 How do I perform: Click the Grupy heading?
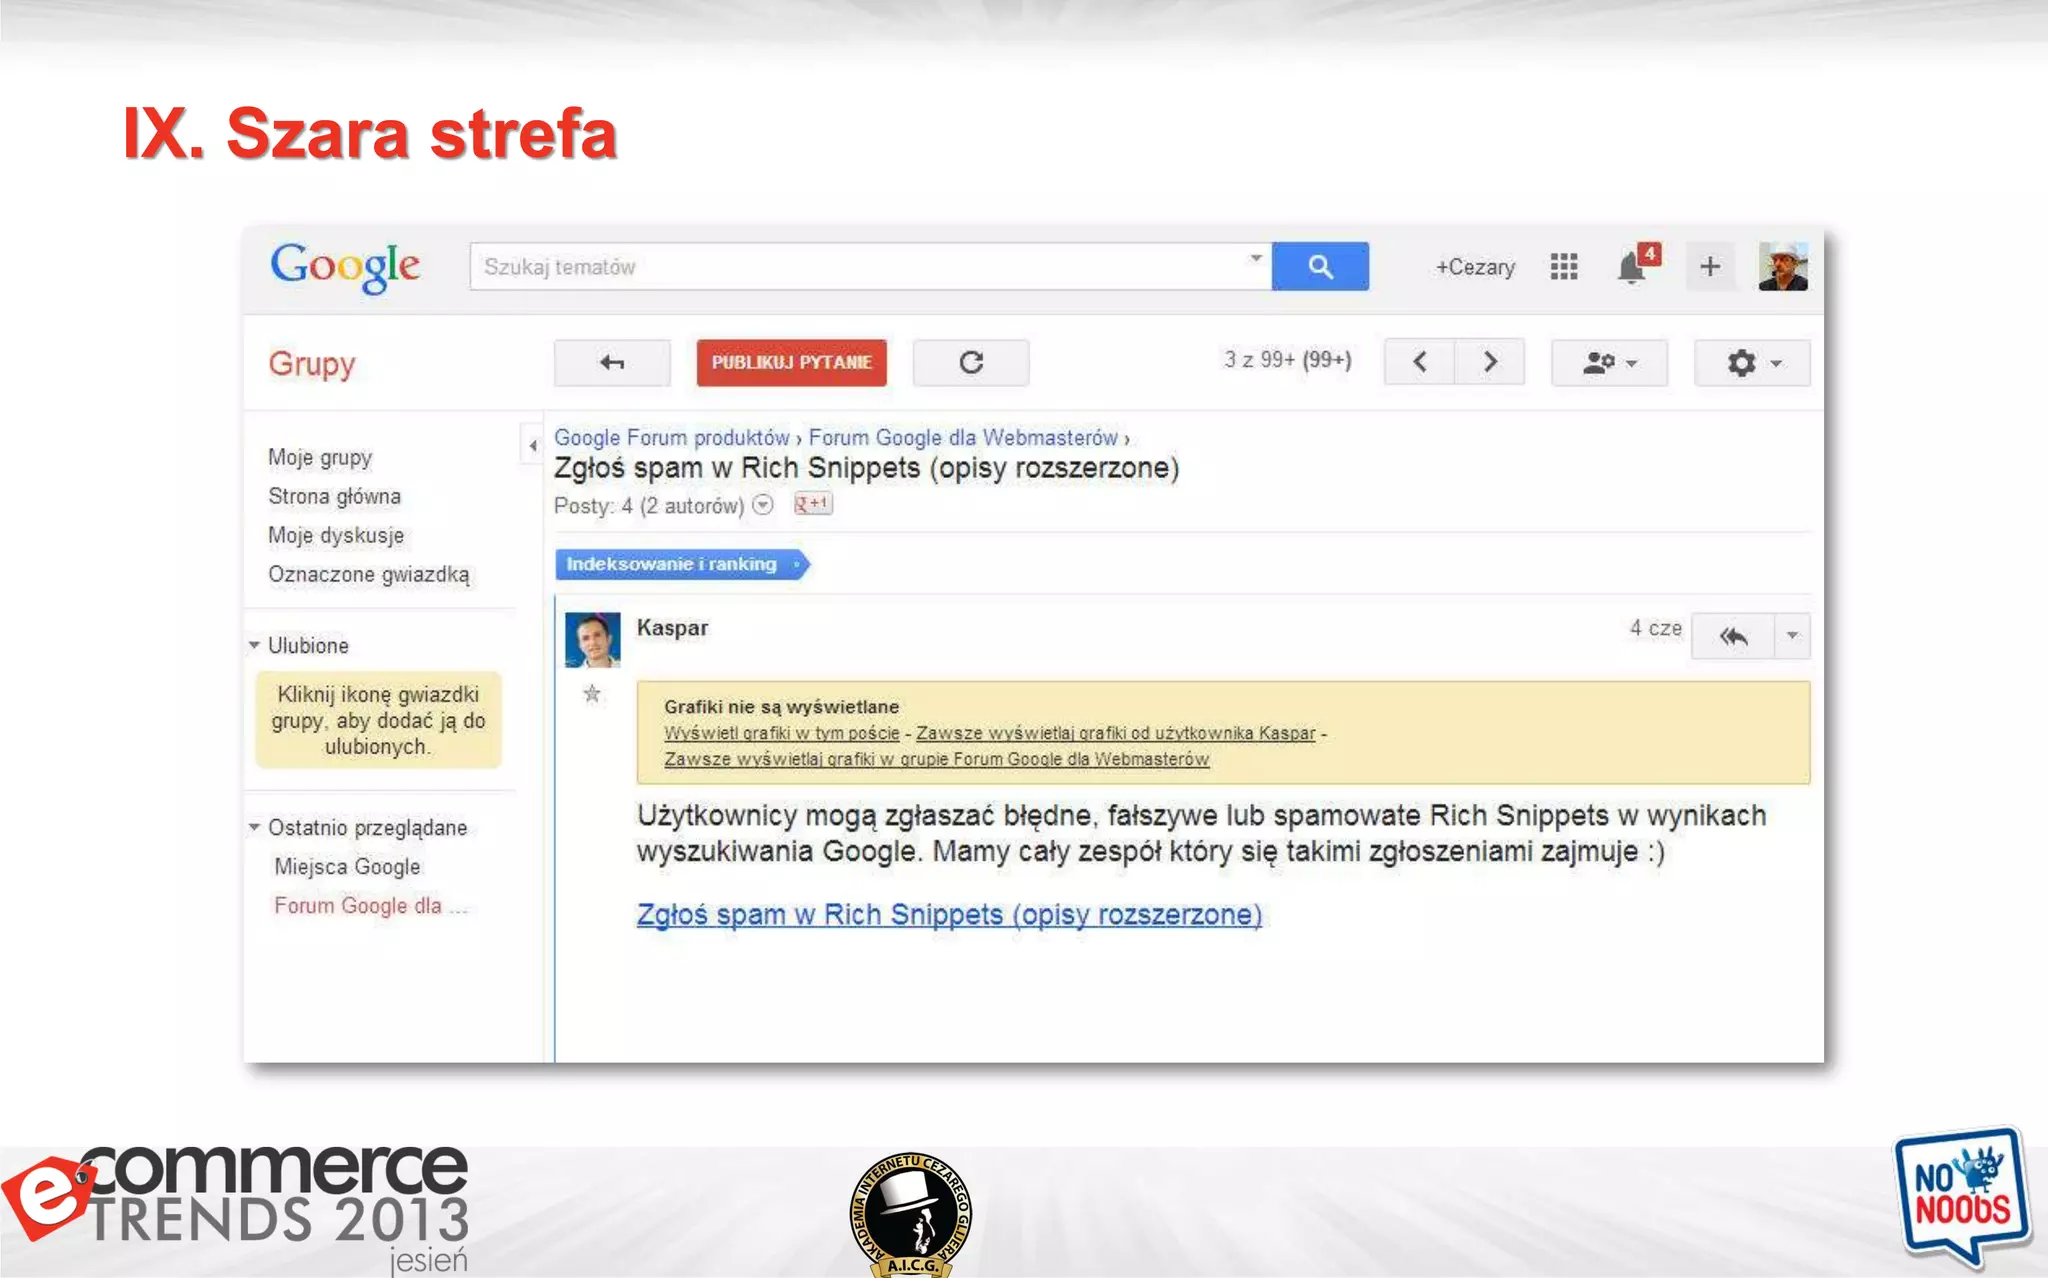coord(312,363)
